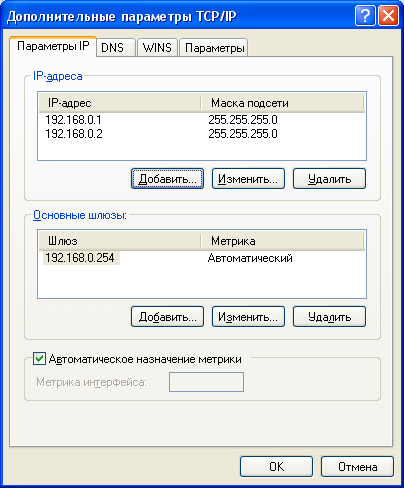The width and height of the screenshot is (404, 488).
Task: Uncheck Автоматическое назначение метрики checkbox
Action: [x=39, y=359]
